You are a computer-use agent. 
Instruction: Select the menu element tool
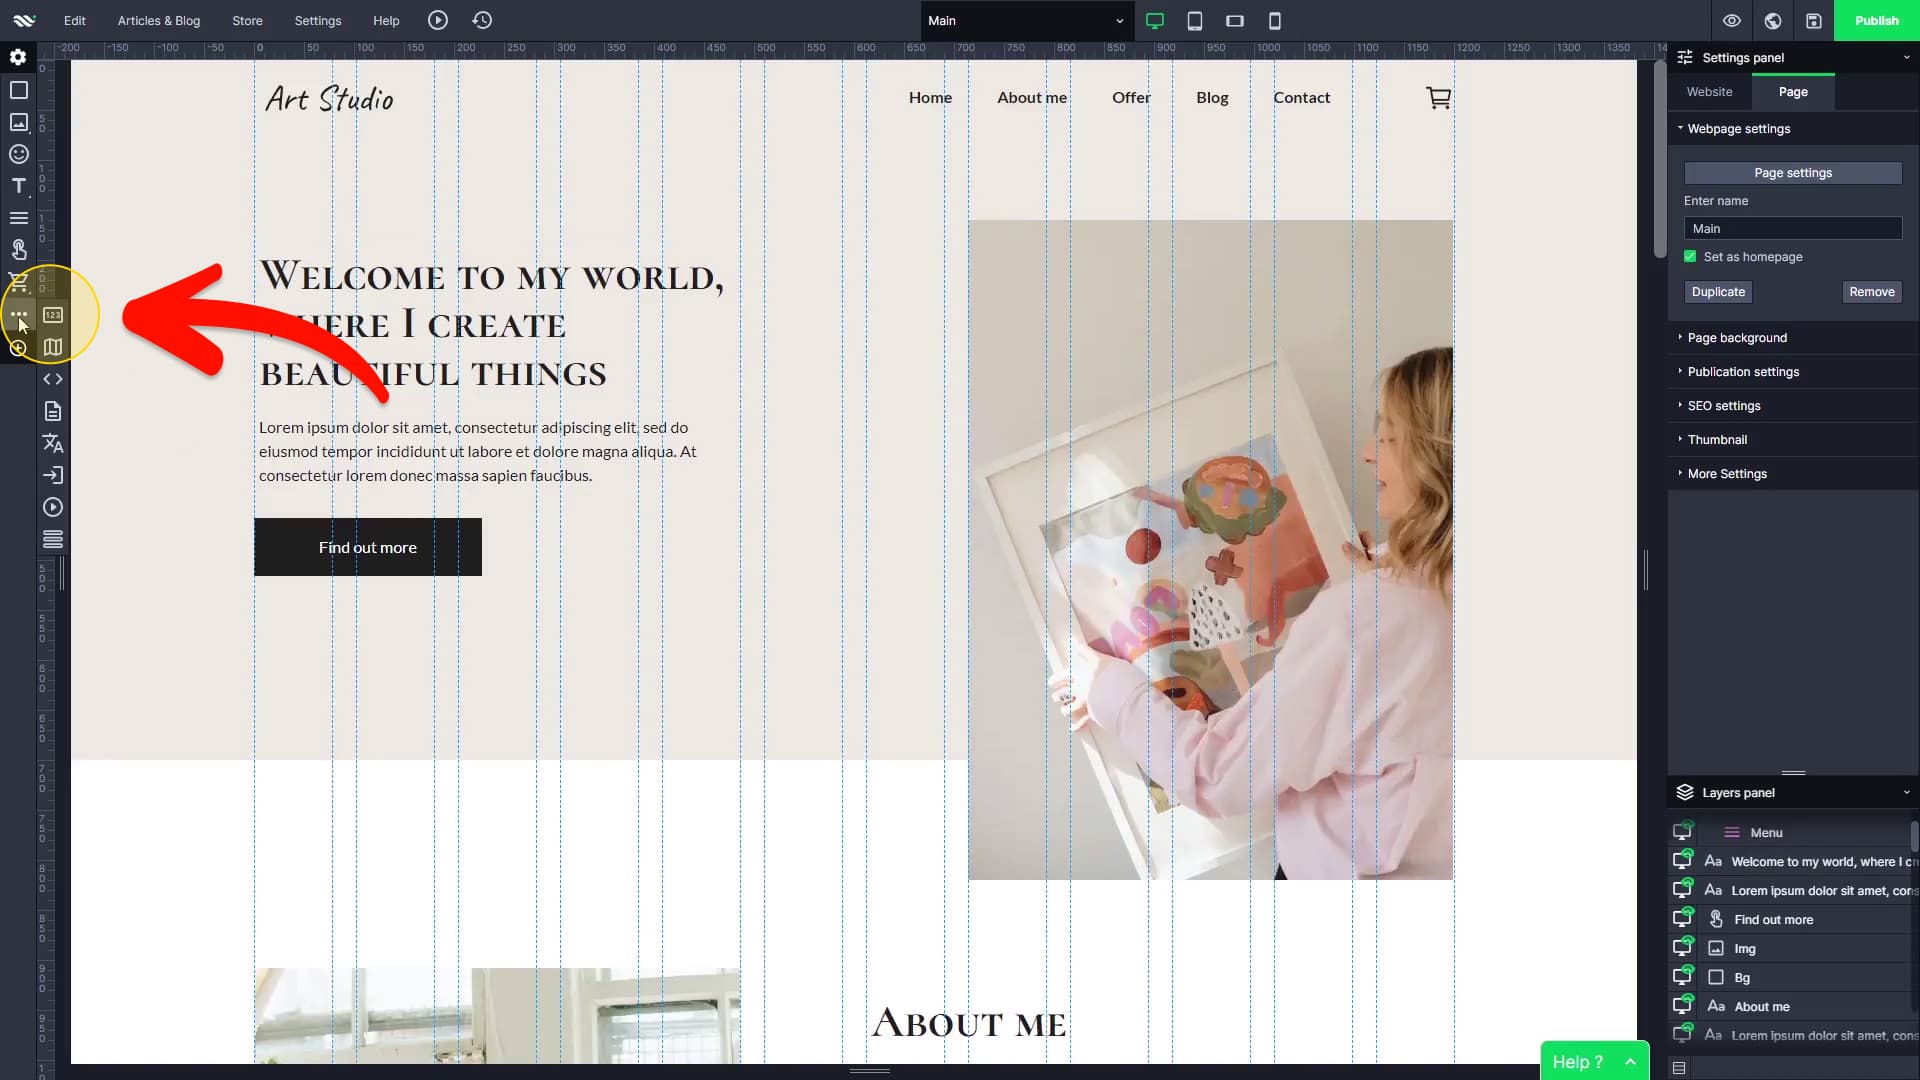(x=18, y=218)
